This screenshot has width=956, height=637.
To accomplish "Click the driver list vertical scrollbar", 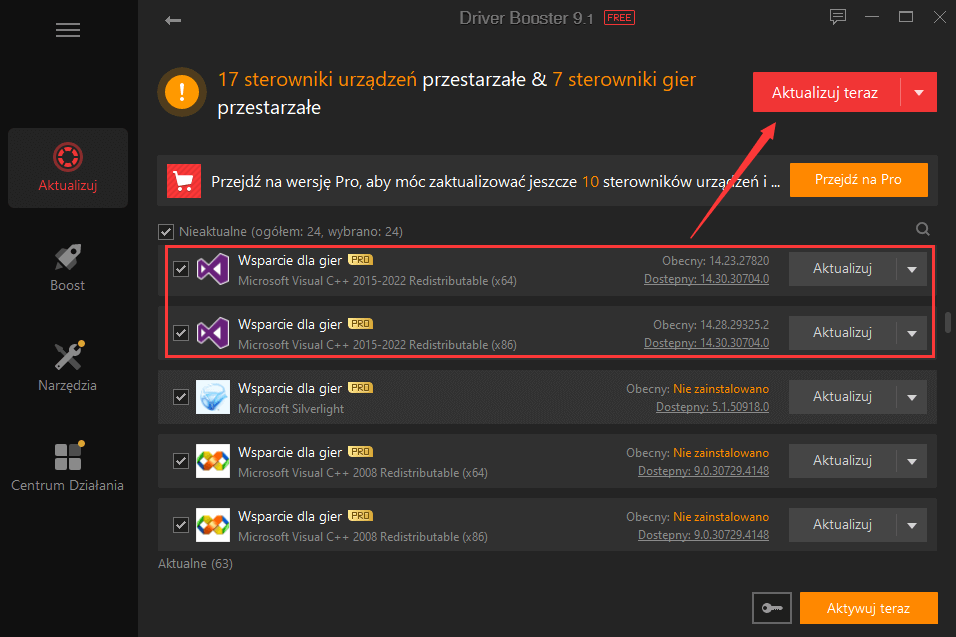I will 947,322.
